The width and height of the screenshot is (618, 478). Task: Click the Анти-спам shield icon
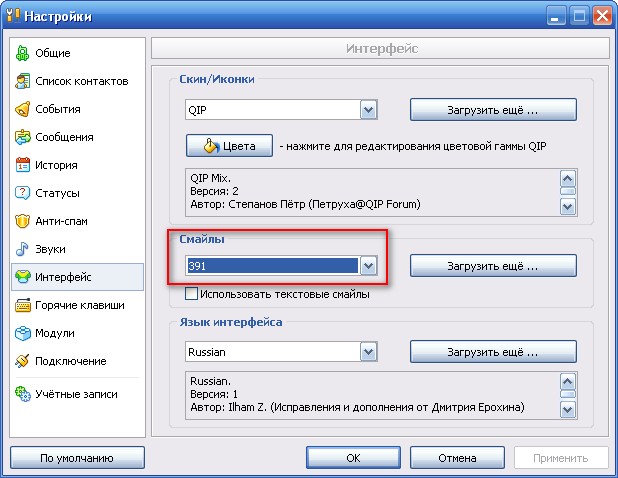[x=22, y=221]
